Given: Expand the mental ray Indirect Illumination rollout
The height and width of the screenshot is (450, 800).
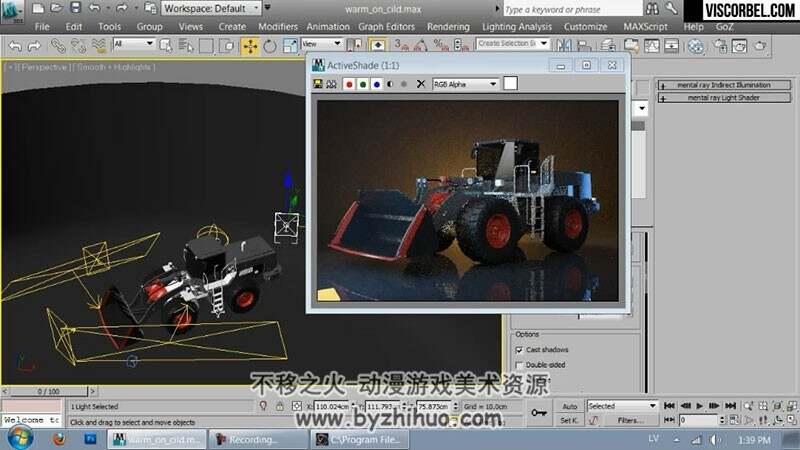Looking at the screenshot, I should pos(724,85).
